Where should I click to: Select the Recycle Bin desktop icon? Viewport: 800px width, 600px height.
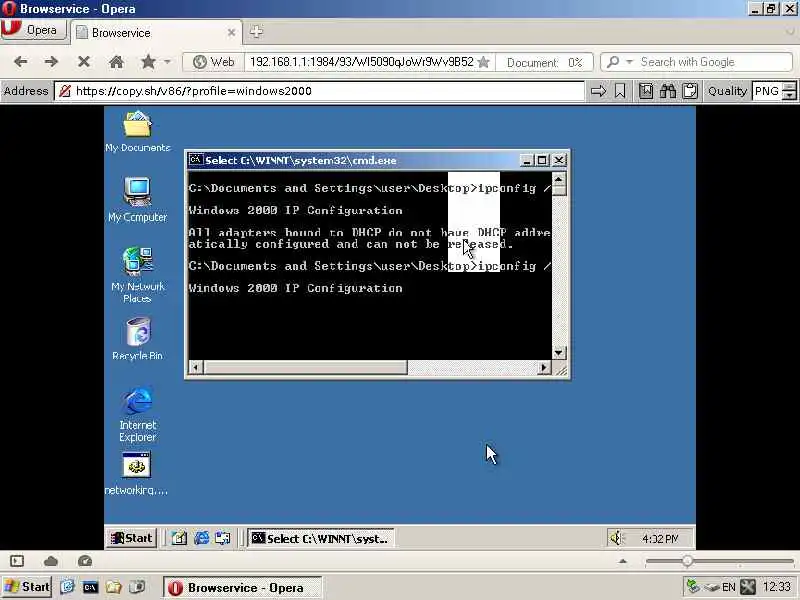pos(137,338)
